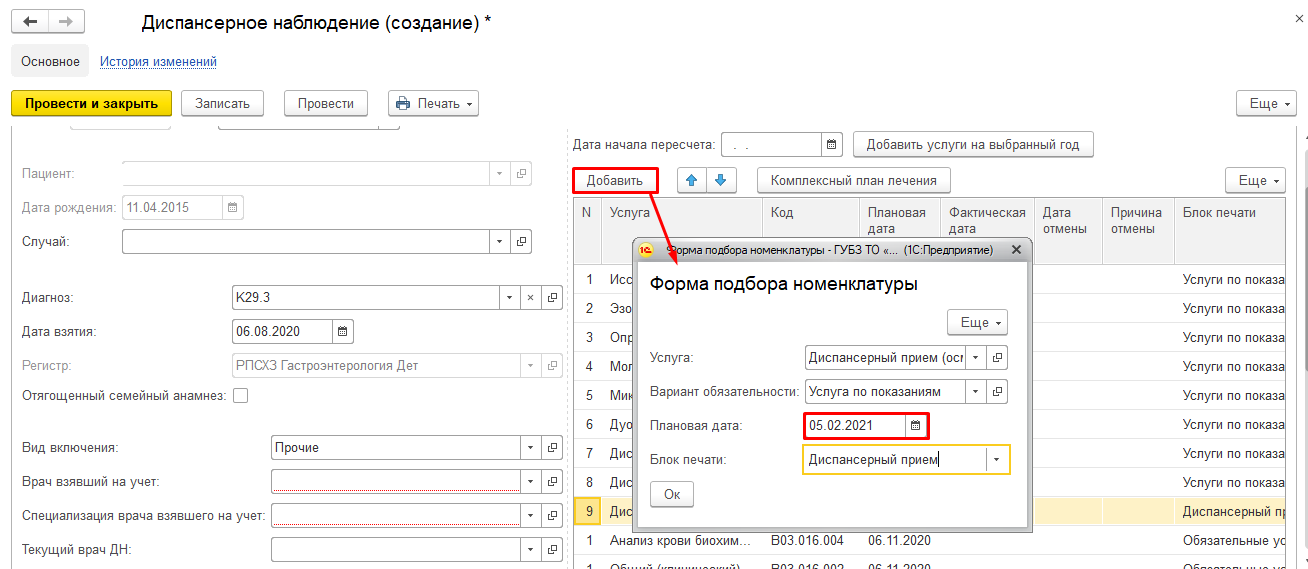
Task: Open calendar picker for Плановая дата
Action: (x=915, y=426)
